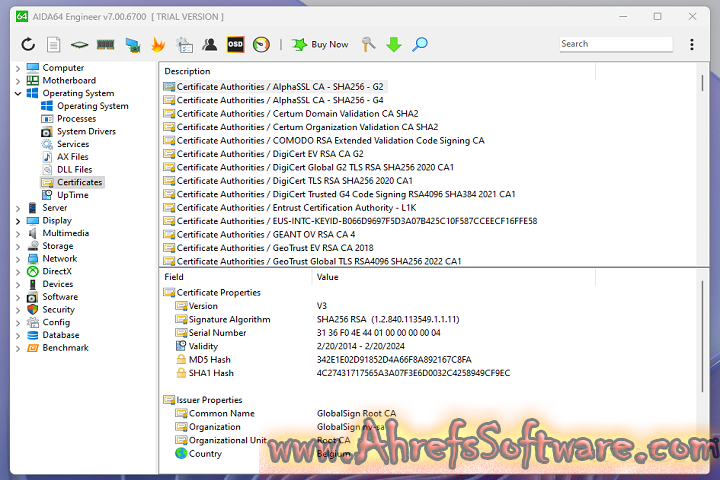720x480 pixels.
Task: Open the OSD panel icon
Action: click(x=236, y=44)
